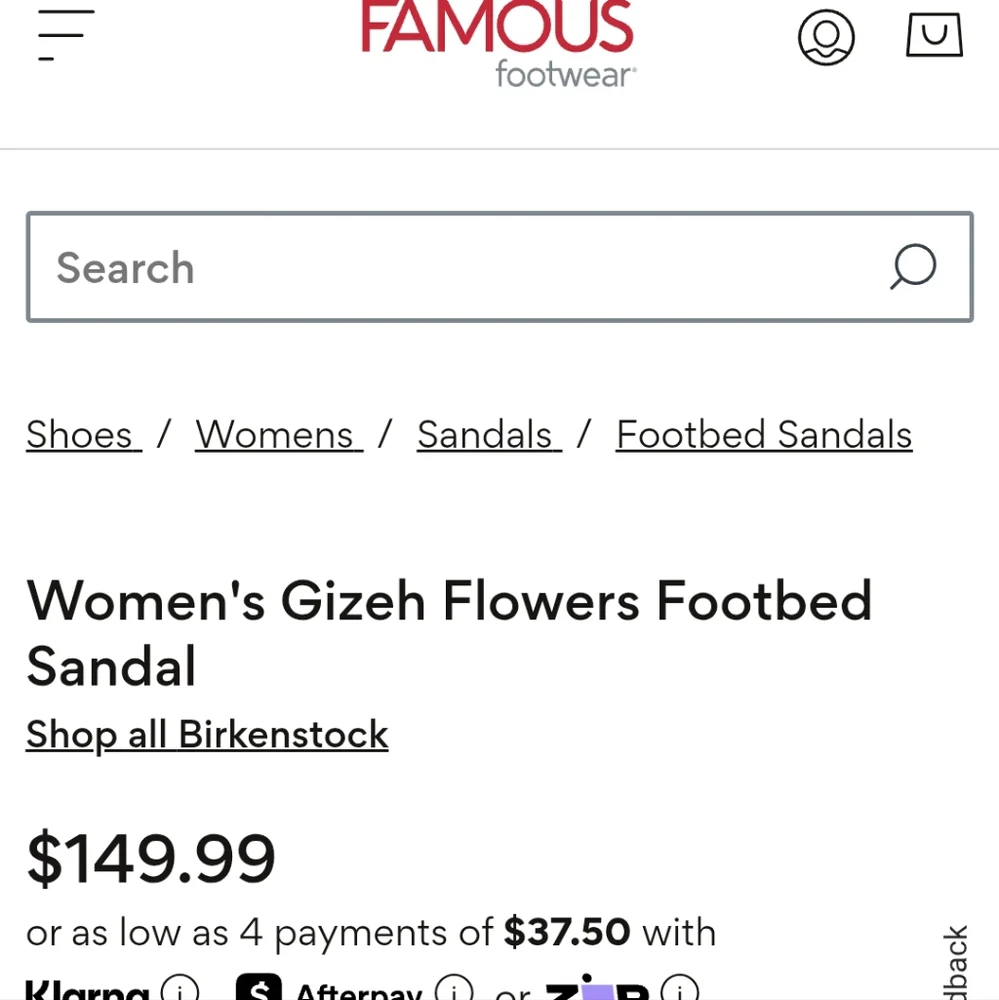Navigate to the Shoes breadcrumb
This screenshot has width=999, height=1000.
tap(81, 434)
